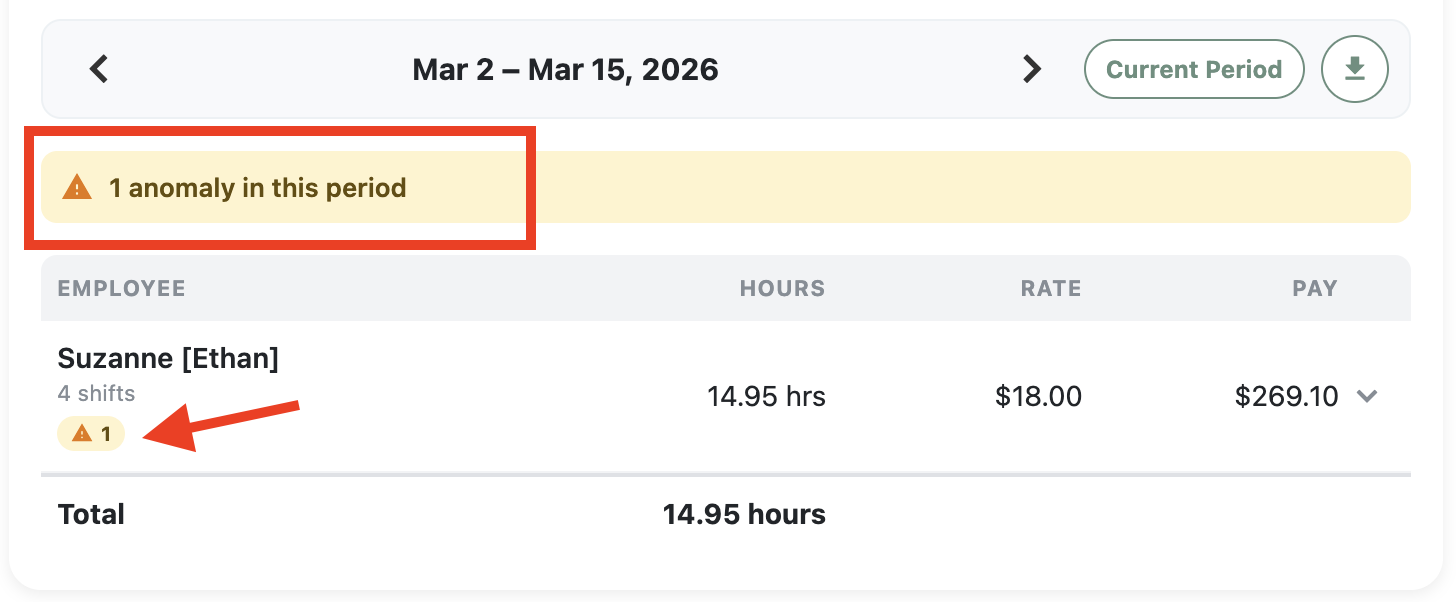Screen dimensions: 1456x602
Task: Jump to the Current Period
Action: click(x=1193, y=69)
